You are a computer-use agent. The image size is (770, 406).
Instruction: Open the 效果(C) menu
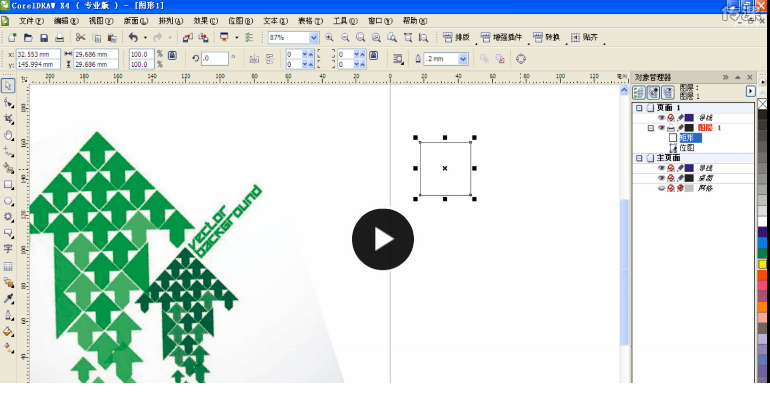(x=205, y=21)
